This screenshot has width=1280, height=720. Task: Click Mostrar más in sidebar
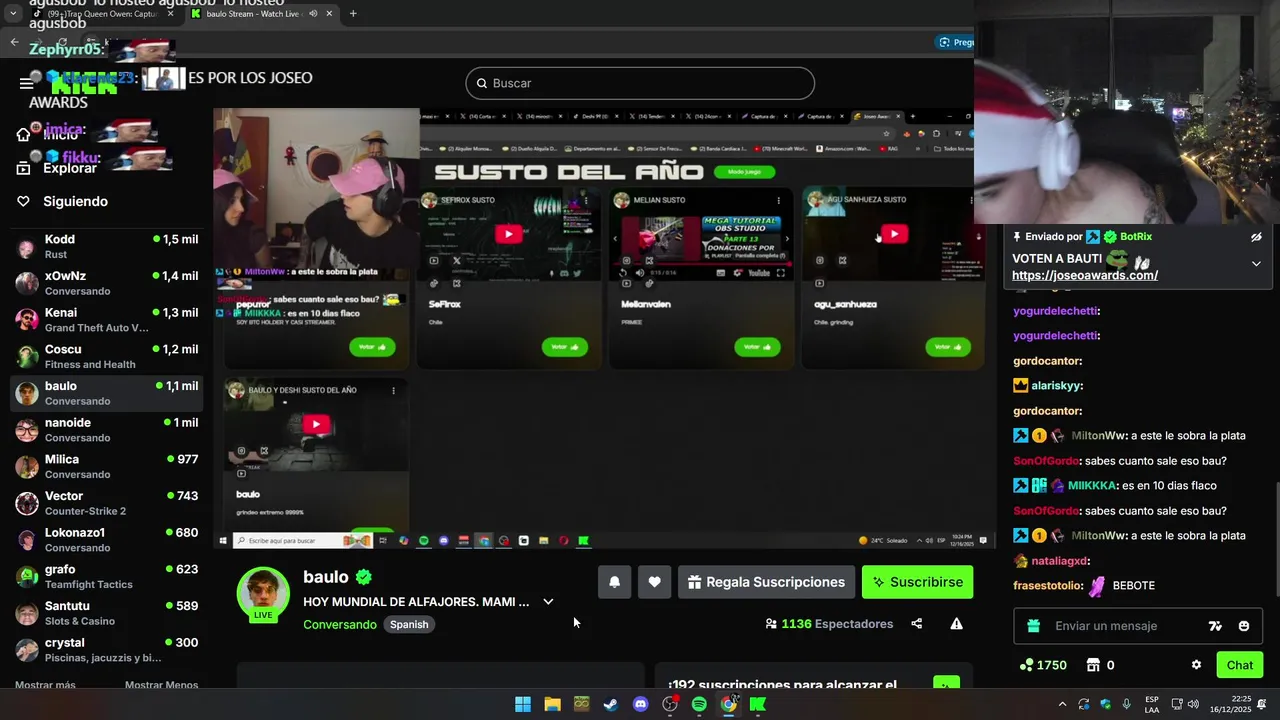(45, 685)
